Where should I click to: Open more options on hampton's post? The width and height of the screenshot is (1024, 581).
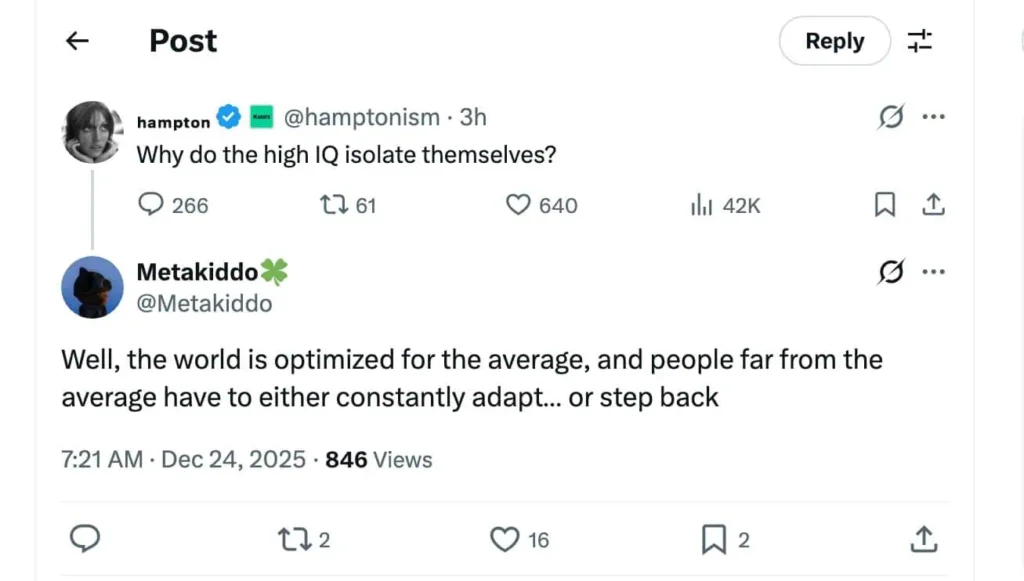(x=934, y=116)
